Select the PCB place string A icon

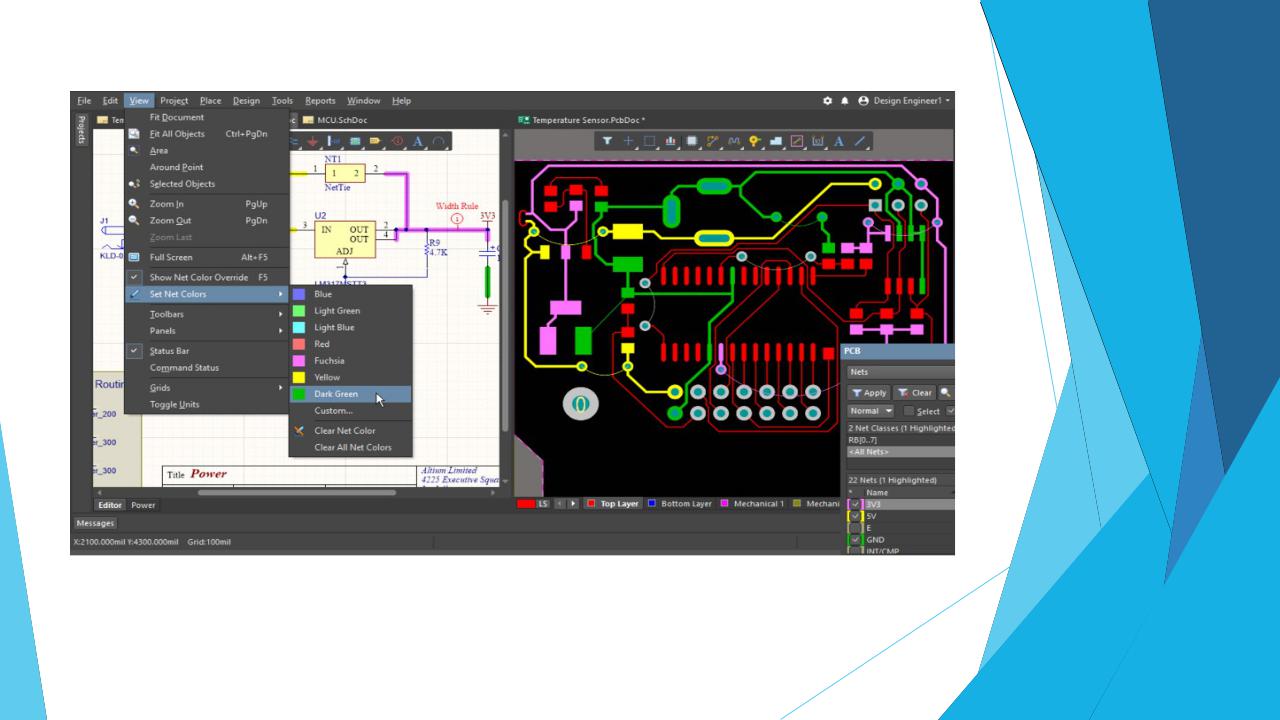[838, 141]
